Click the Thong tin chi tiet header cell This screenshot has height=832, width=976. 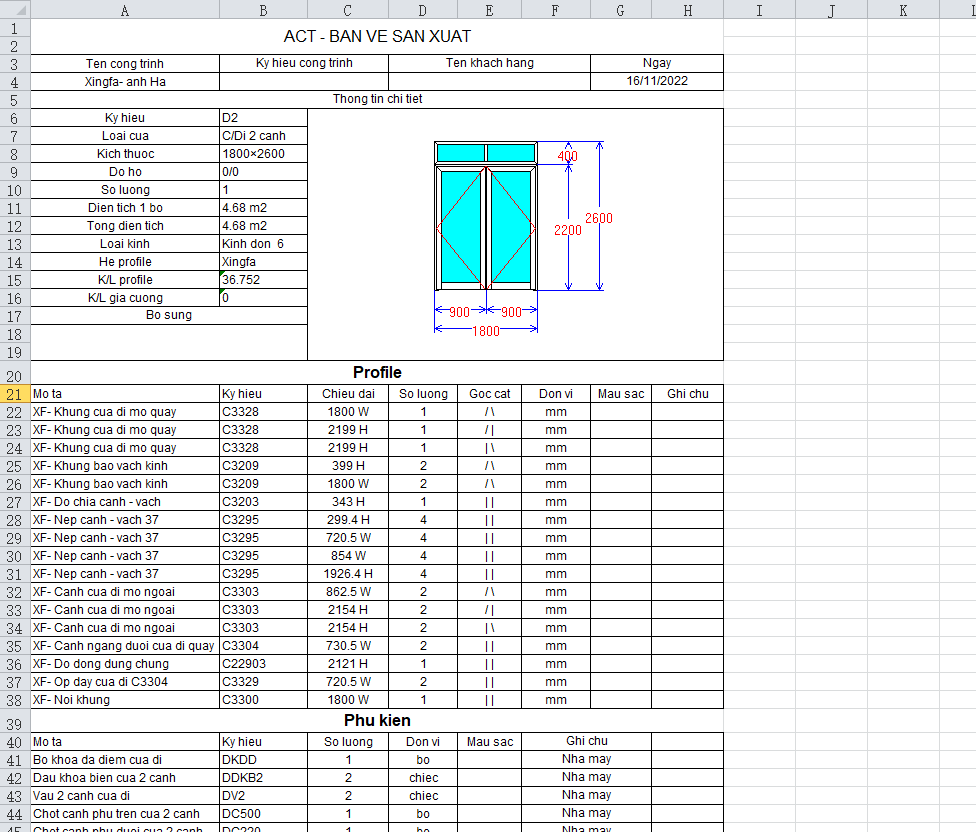tap(377, 99)
